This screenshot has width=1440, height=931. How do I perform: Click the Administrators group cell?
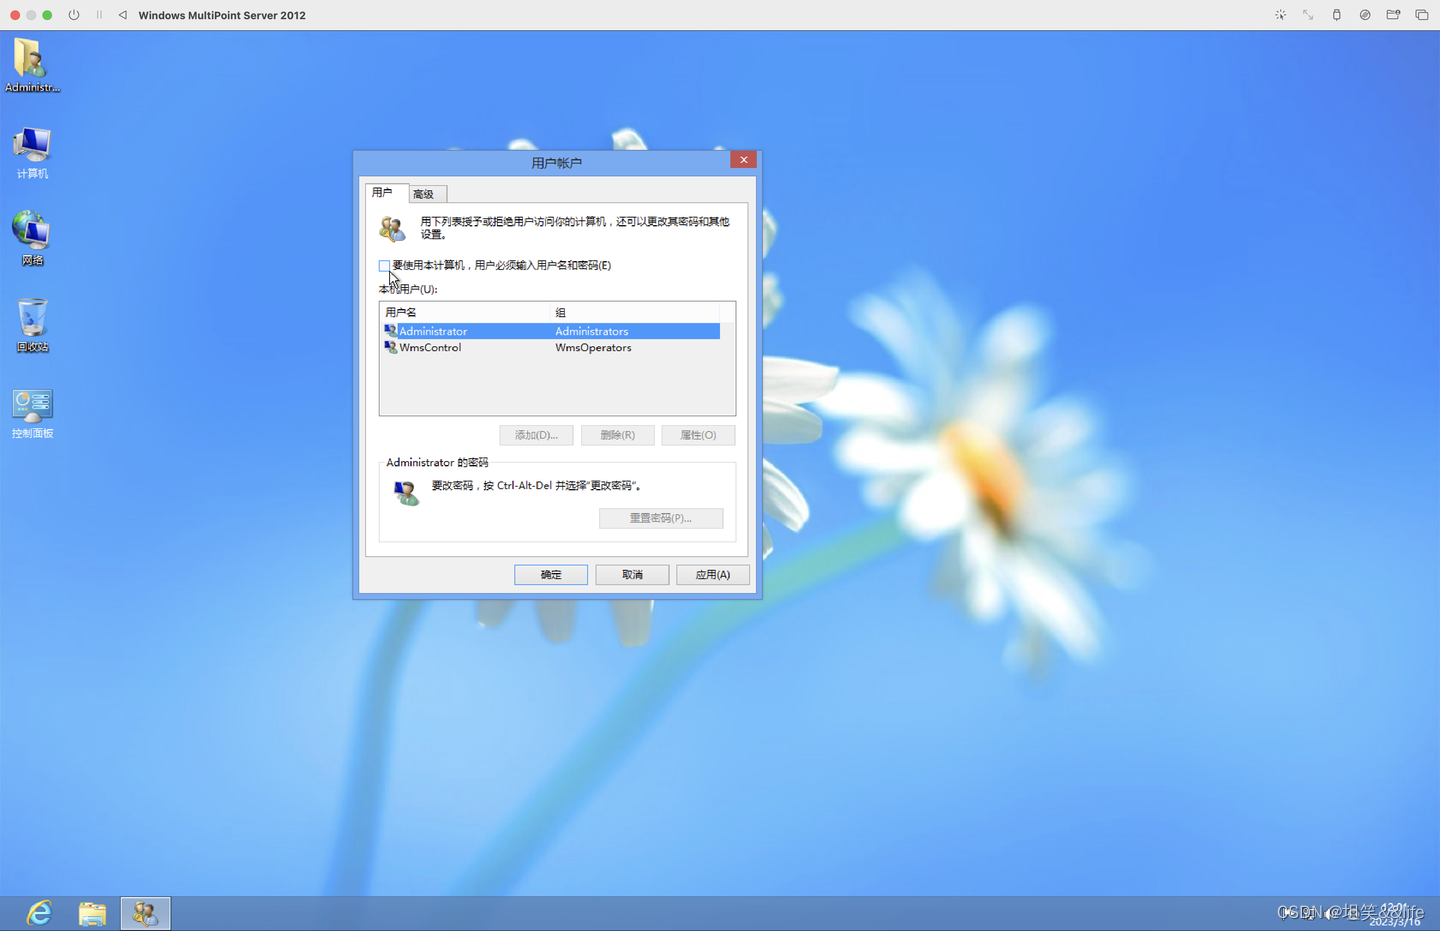(x=592, y=331)
